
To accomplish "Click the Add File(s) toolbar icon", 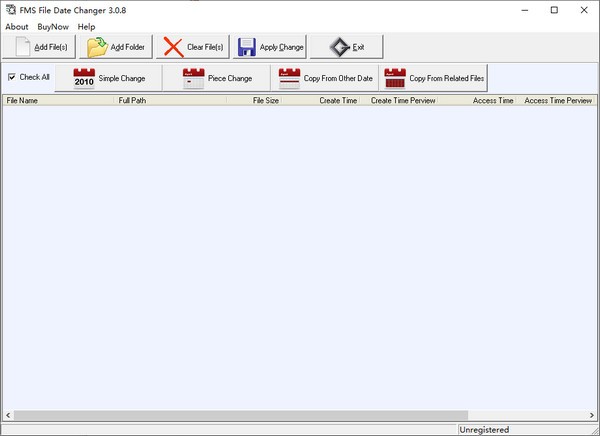I will pos(23,47).
